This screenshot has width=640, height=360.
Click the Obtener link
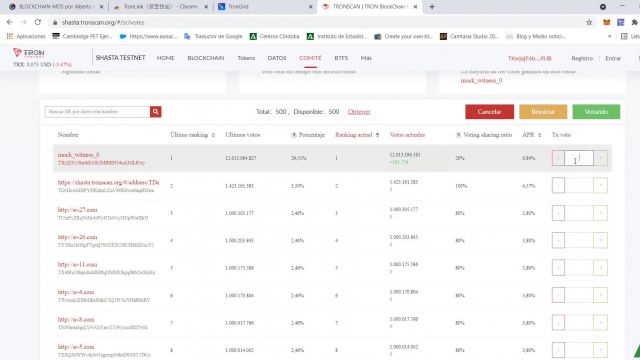[x=359, y=112]
